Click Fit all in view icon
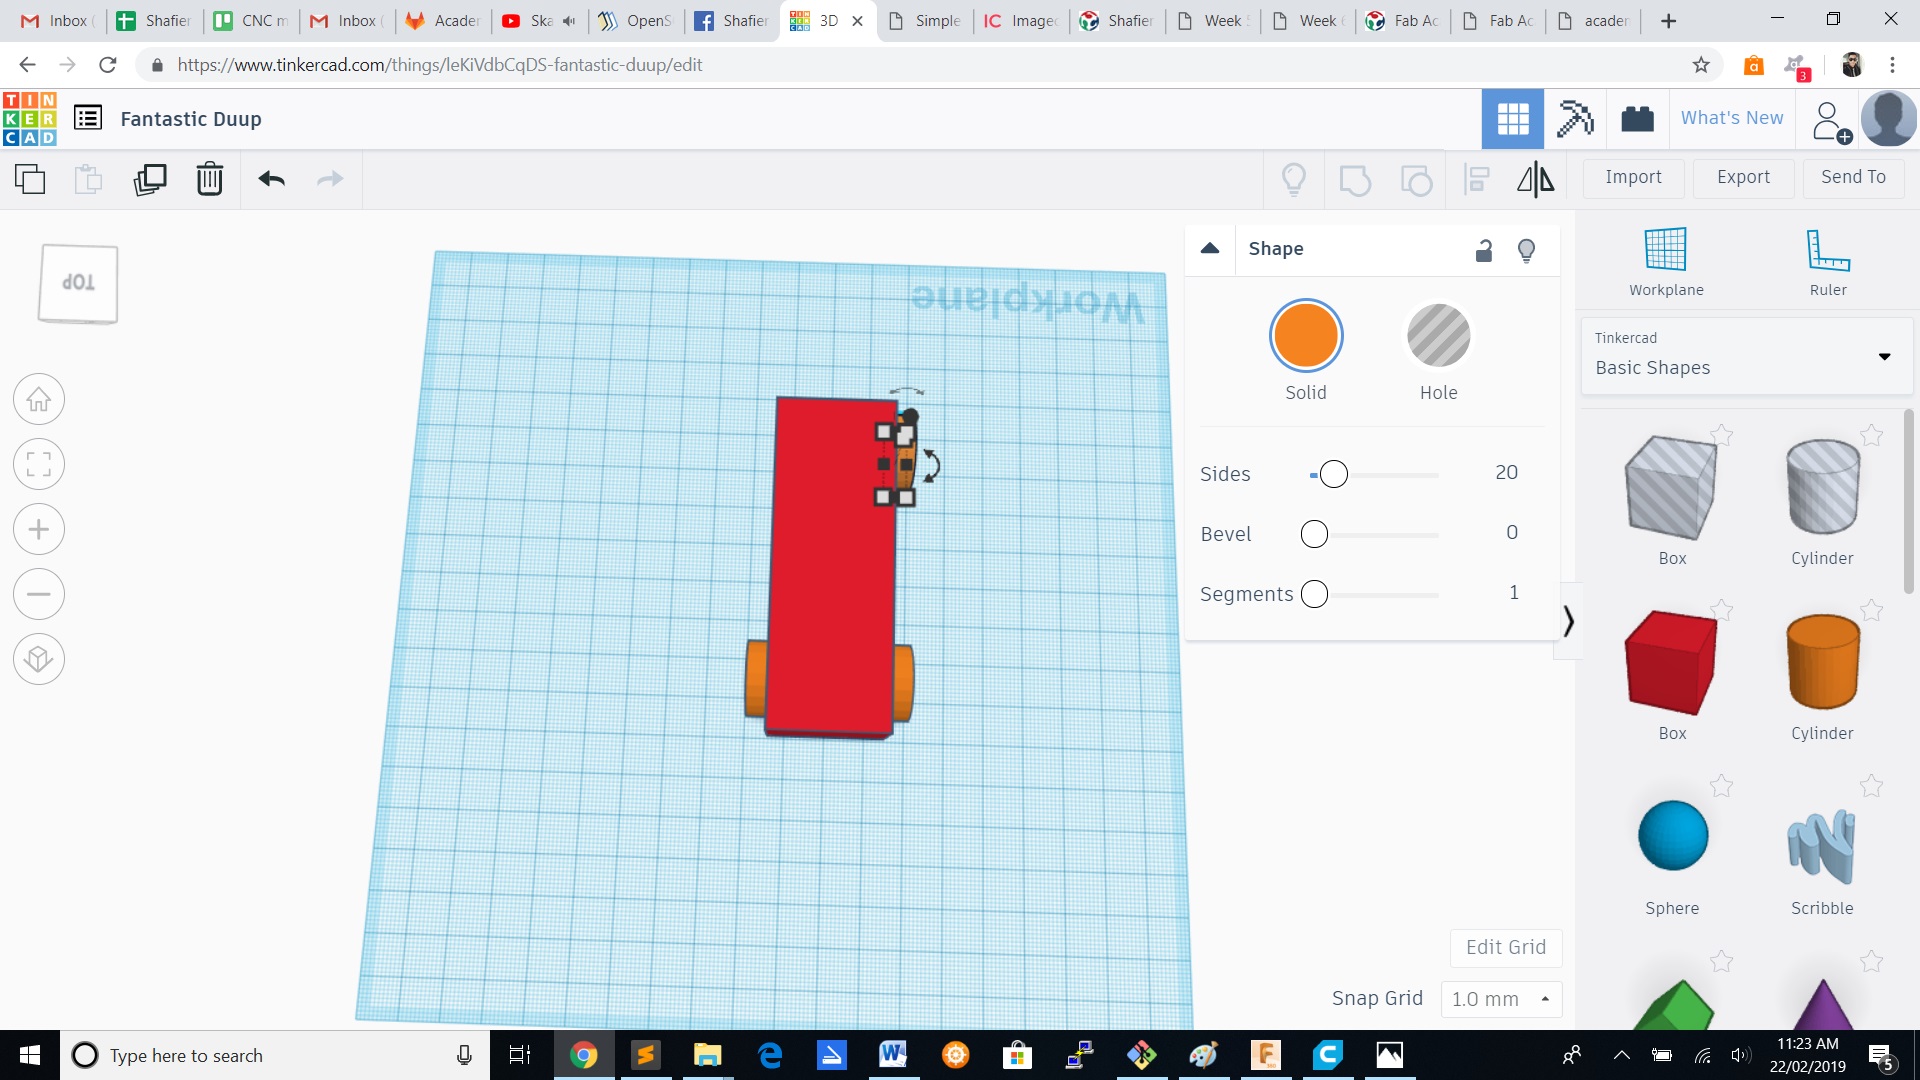The height and width of the screenshot is (1080, 1920). 39,465
